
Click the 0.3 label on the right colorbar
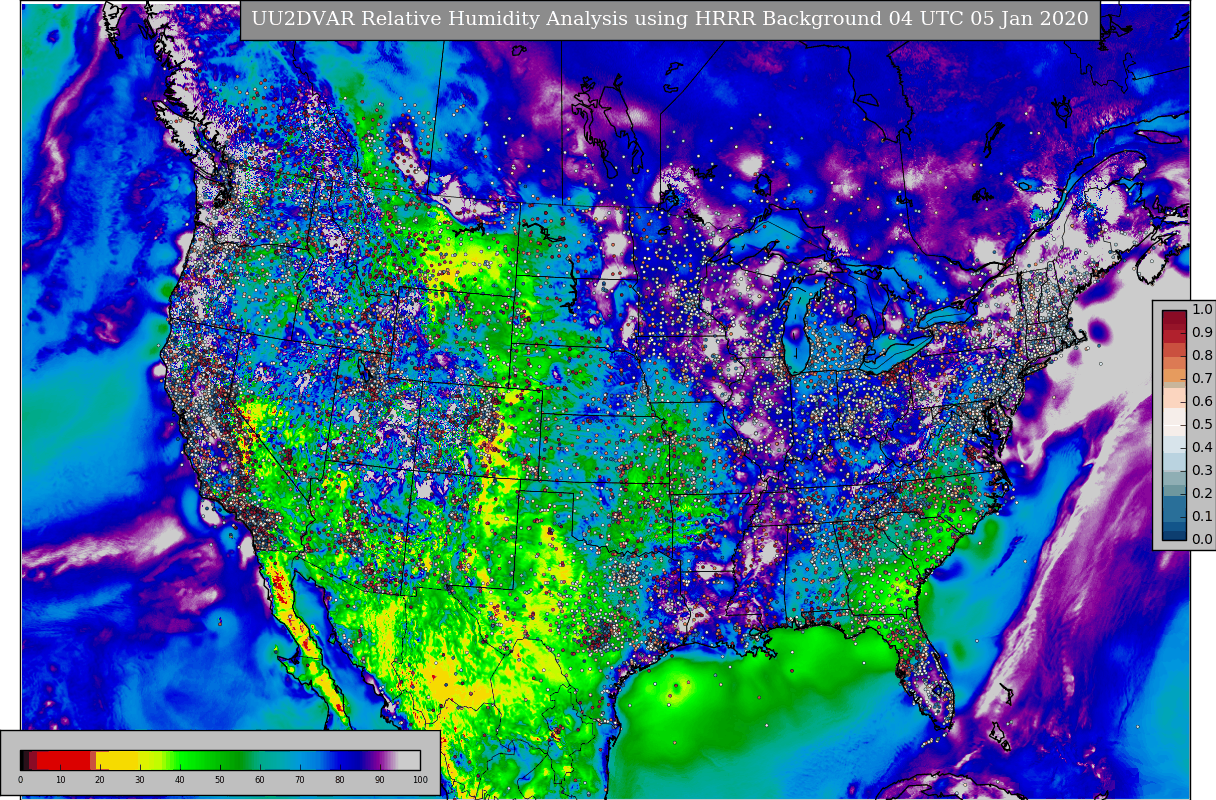click(1202, 470)
